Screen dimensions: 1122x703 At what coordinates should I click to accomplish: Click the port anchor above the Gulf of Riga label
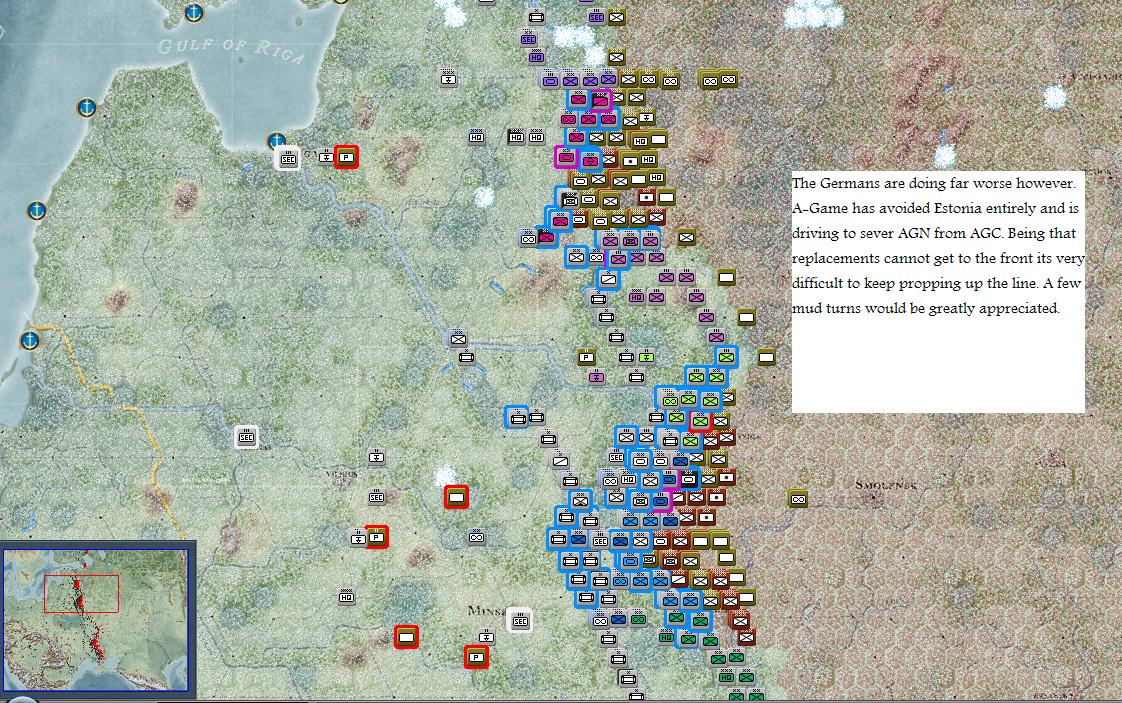[x=193, y=12]
